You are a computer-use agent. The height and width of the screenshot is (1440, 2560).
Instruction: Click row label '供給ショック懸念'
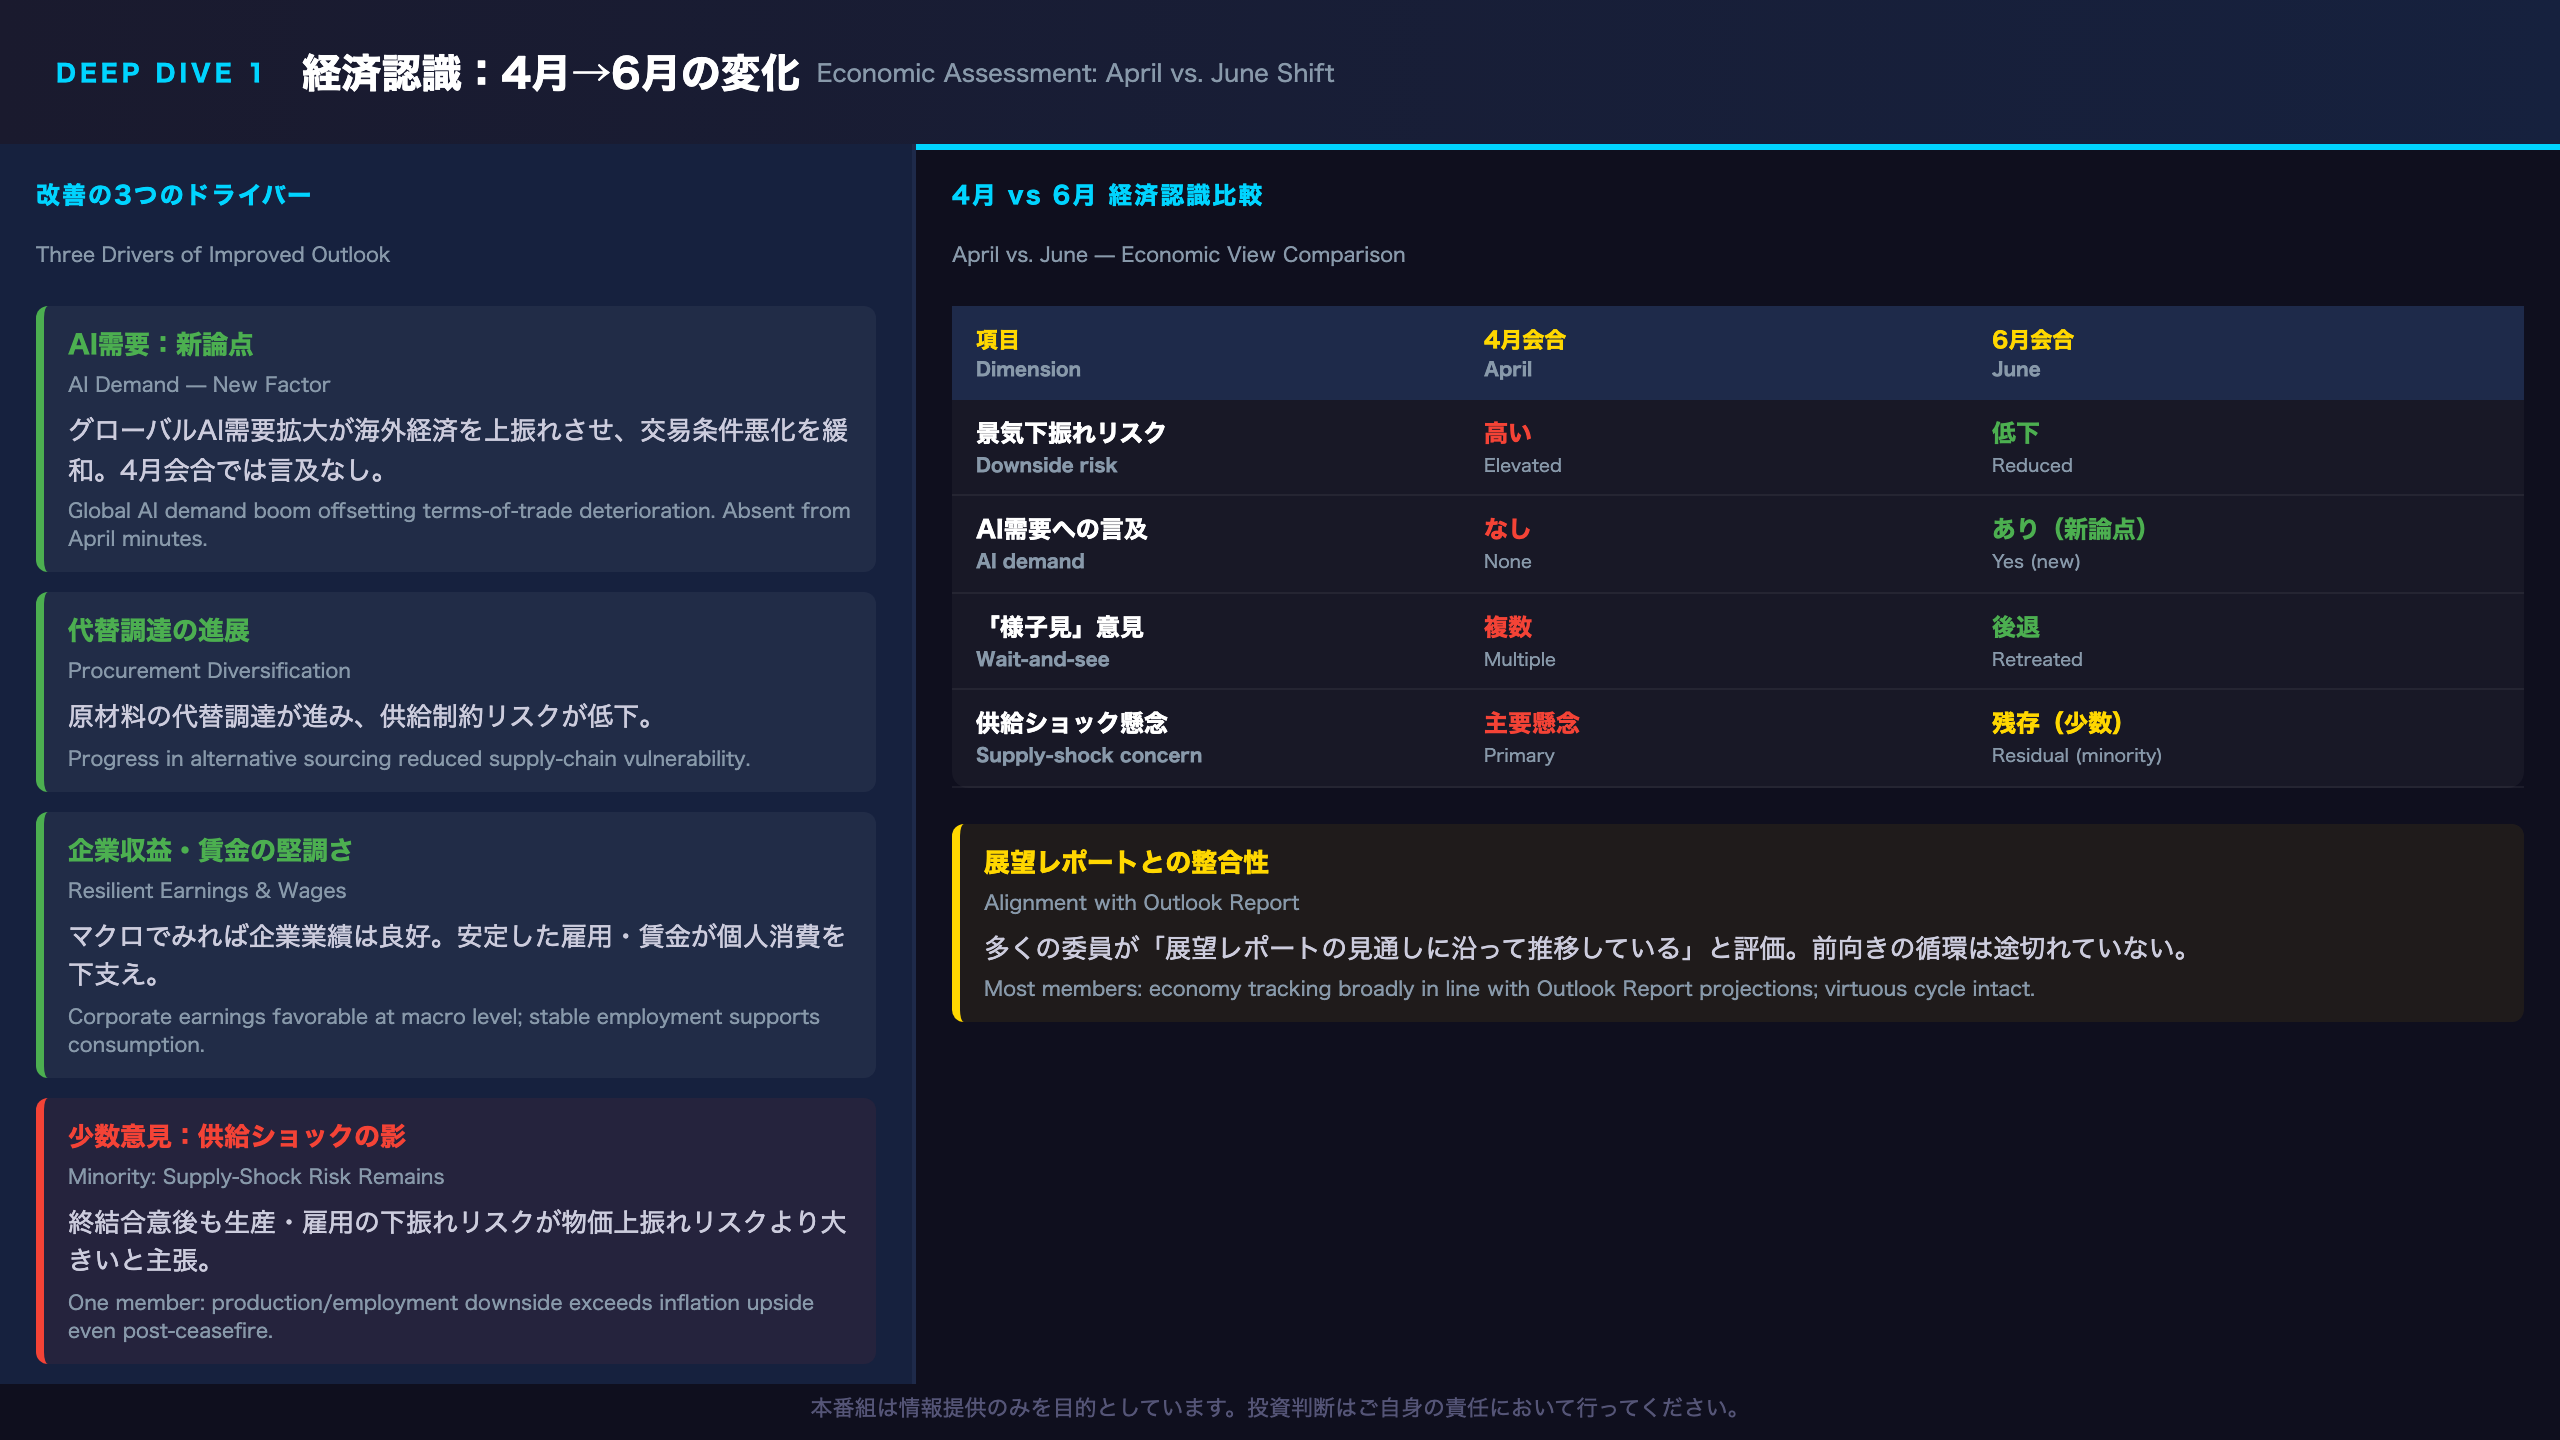pos(1071,723)
